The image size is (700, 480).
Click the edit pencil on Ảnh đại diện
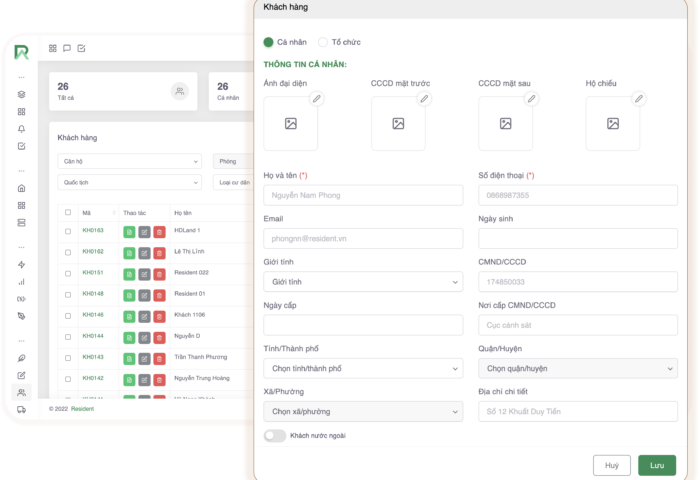coord(316,99)
